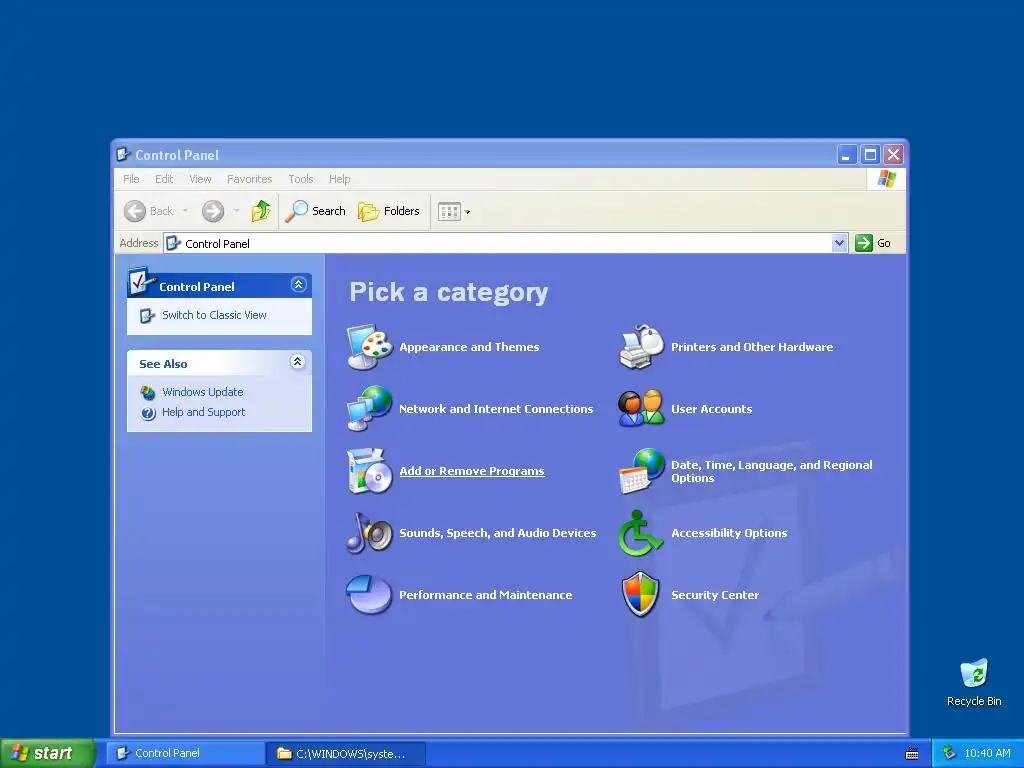
Task: Switch to the C:\WINDOWS\syste... taskbar button
Action: point(346,754)
